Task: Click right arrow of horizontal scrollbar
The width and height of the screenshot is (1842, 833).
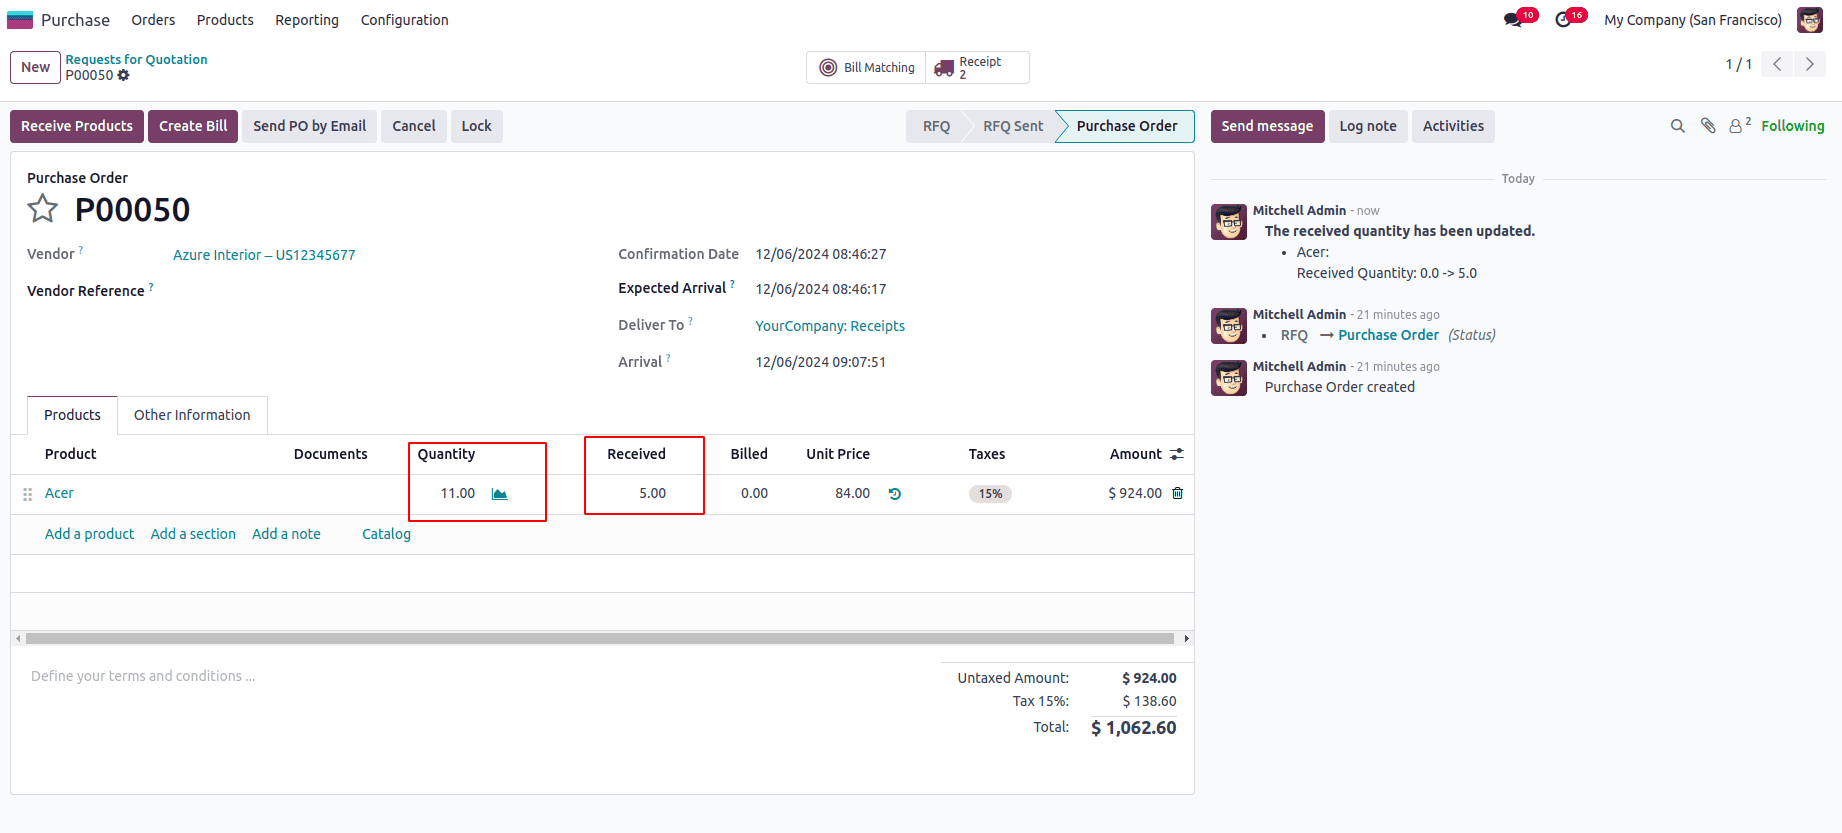Action: (1187, 638)
